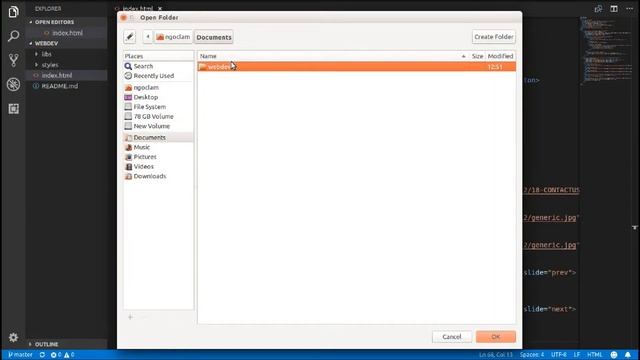640x360 pixels.
Task: Select Pictures in Places list
Action: (158, 157)
